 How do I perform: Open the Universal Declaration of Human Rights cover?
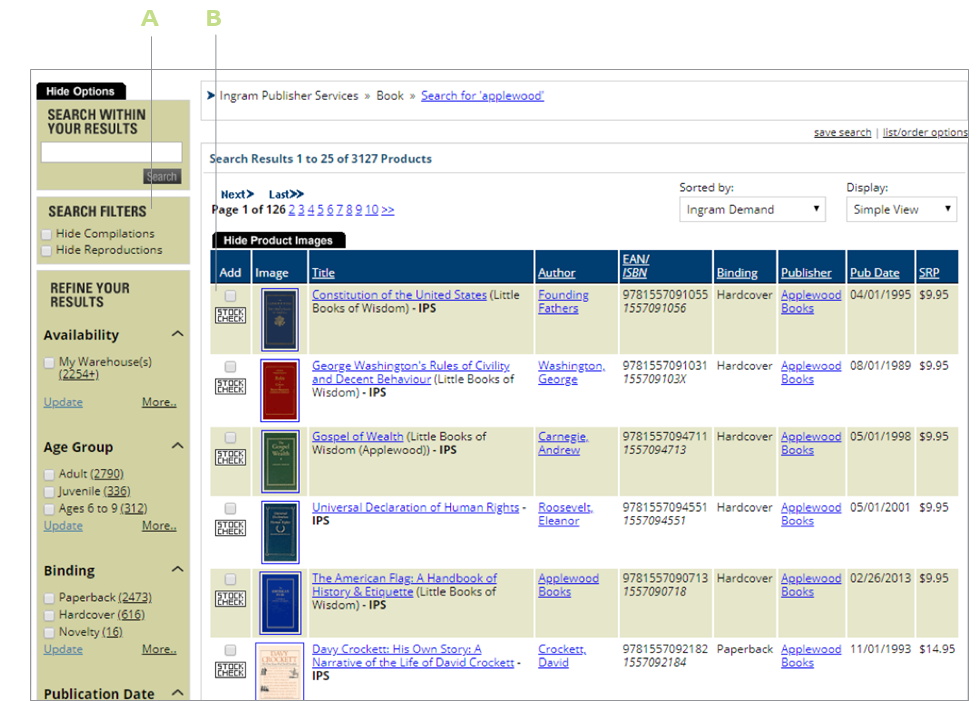point(280,532)
